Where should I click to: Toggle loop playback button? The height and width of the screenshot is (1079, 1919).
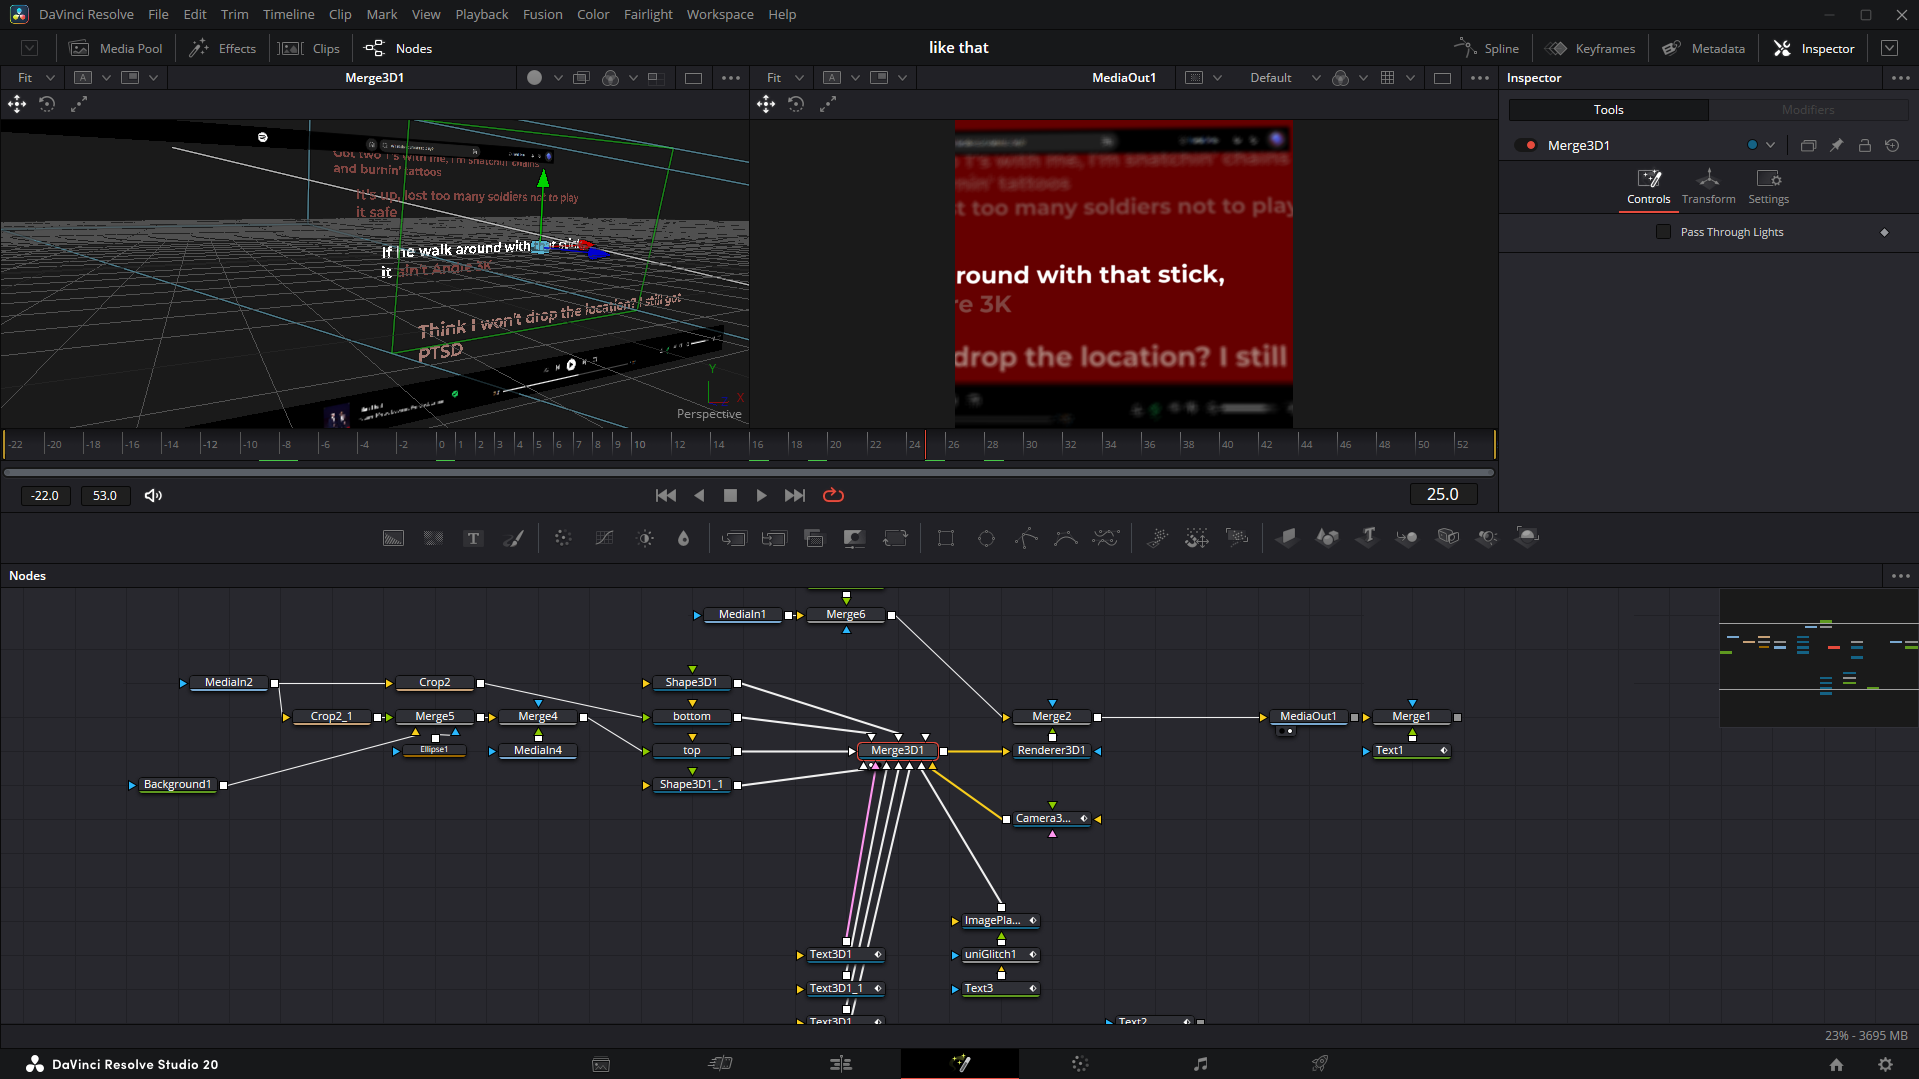pos(833,495)
